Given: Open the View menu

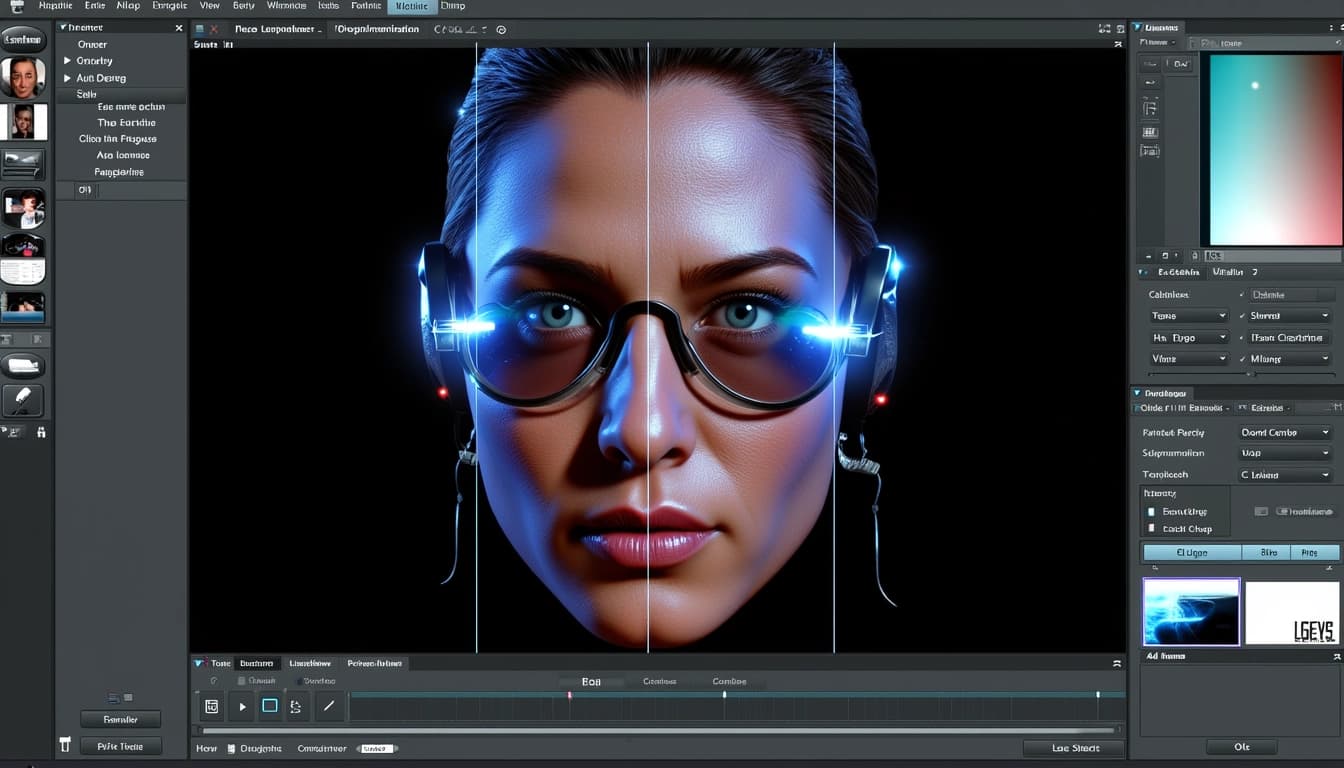Looking at the screenshot, I should [x=209, y=6].
